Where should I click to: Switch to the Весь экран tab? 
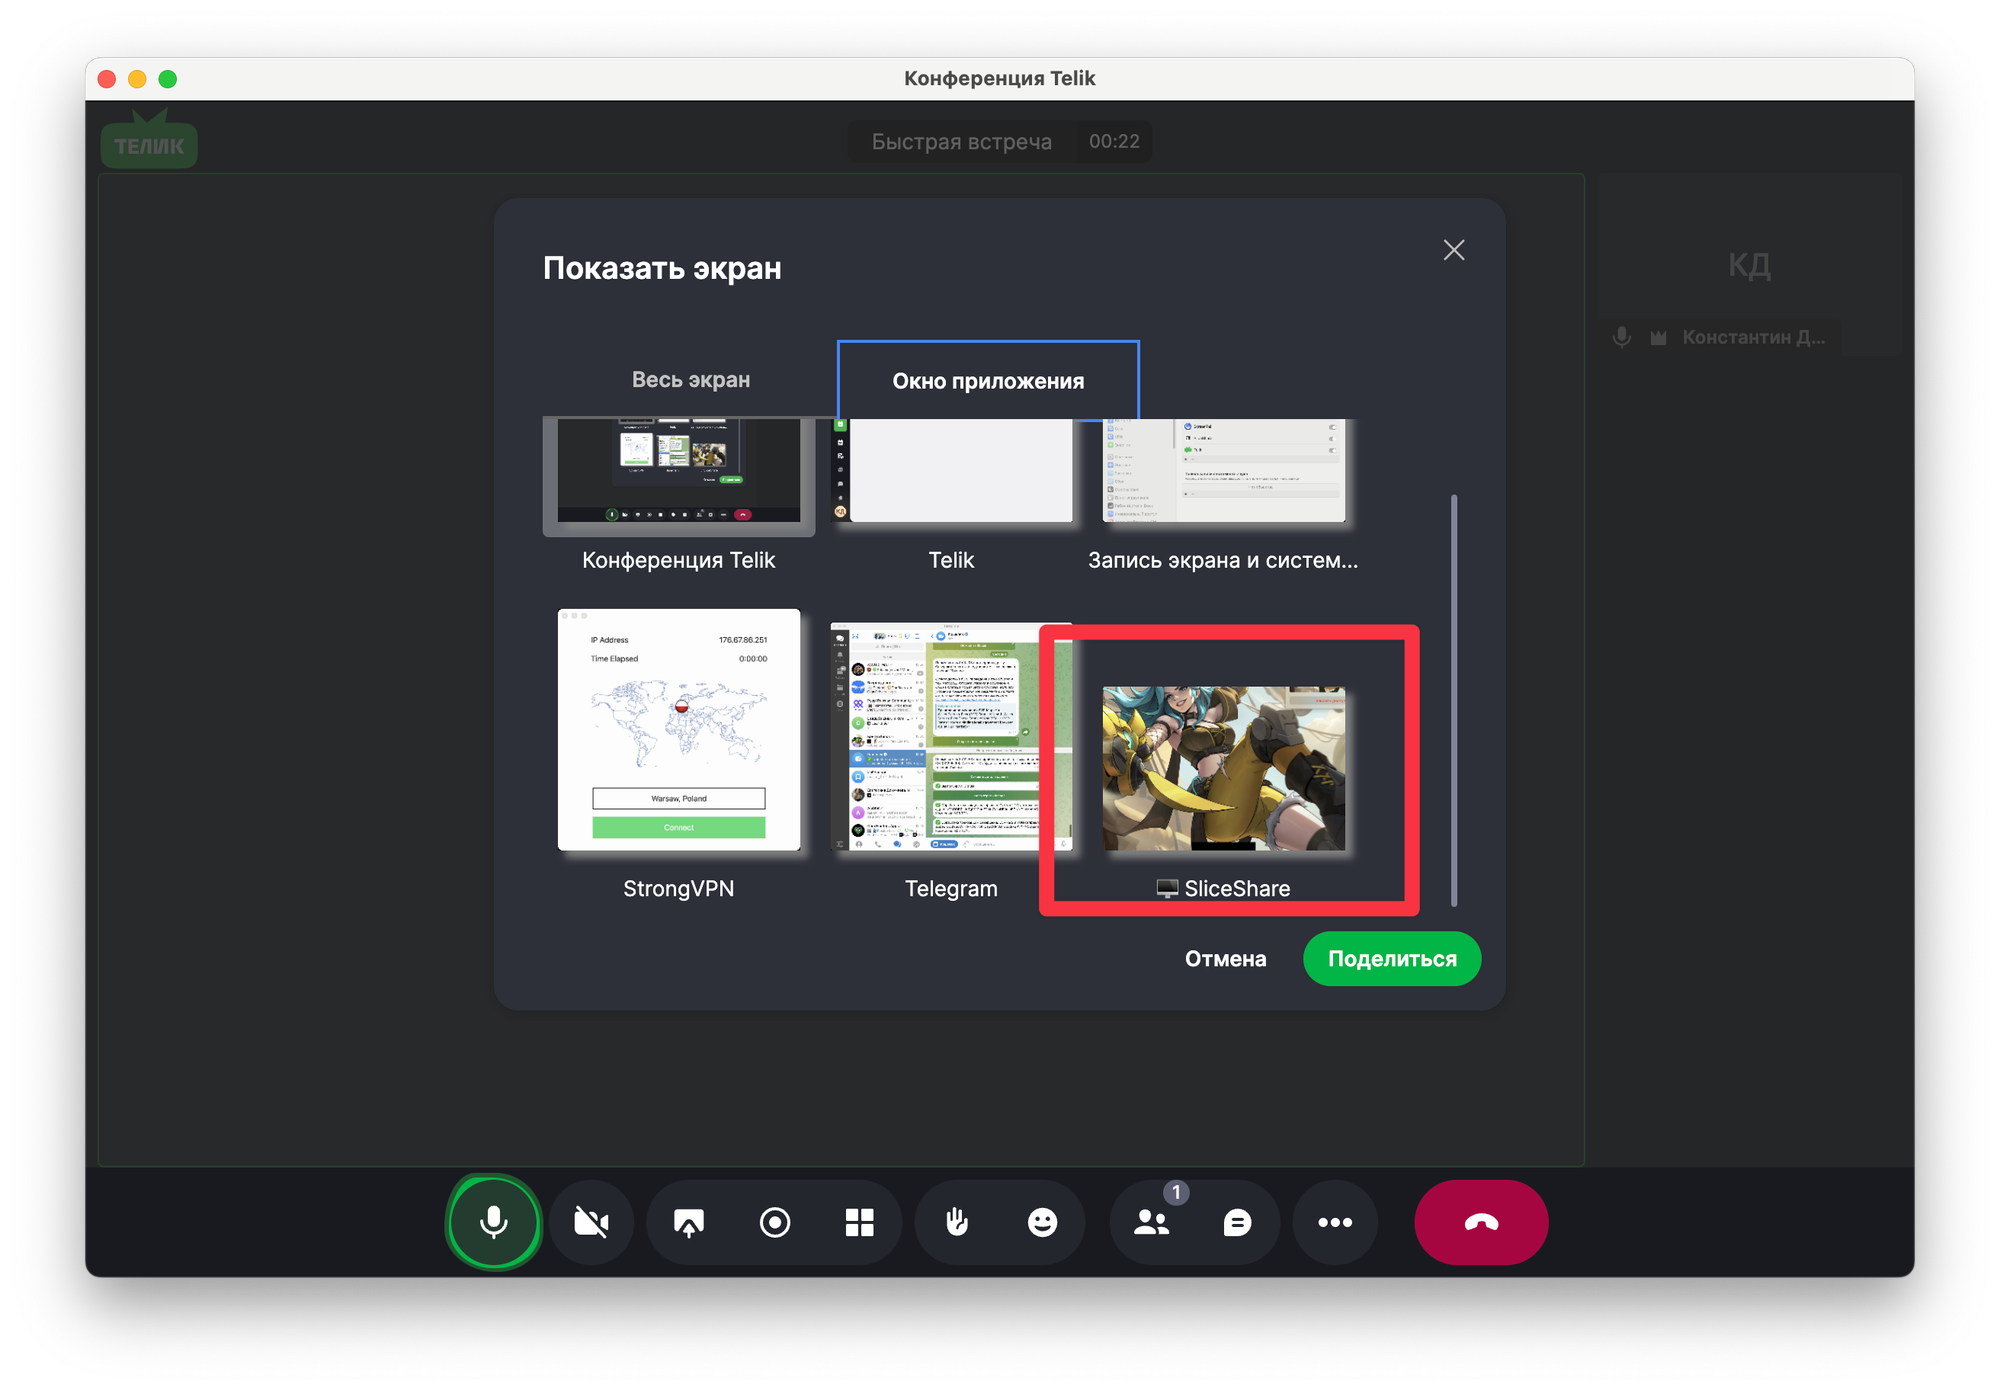(690, 380)
